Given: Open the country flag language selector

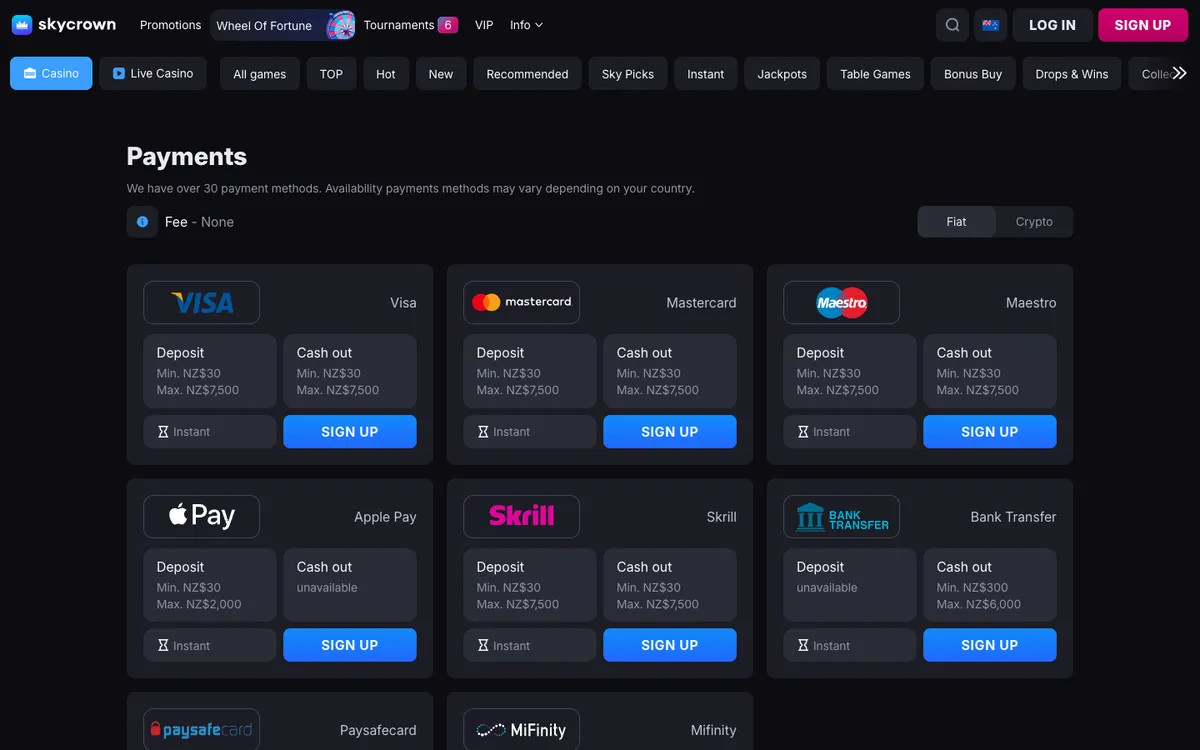Looking at the screenshot, I should pos(991,25).
